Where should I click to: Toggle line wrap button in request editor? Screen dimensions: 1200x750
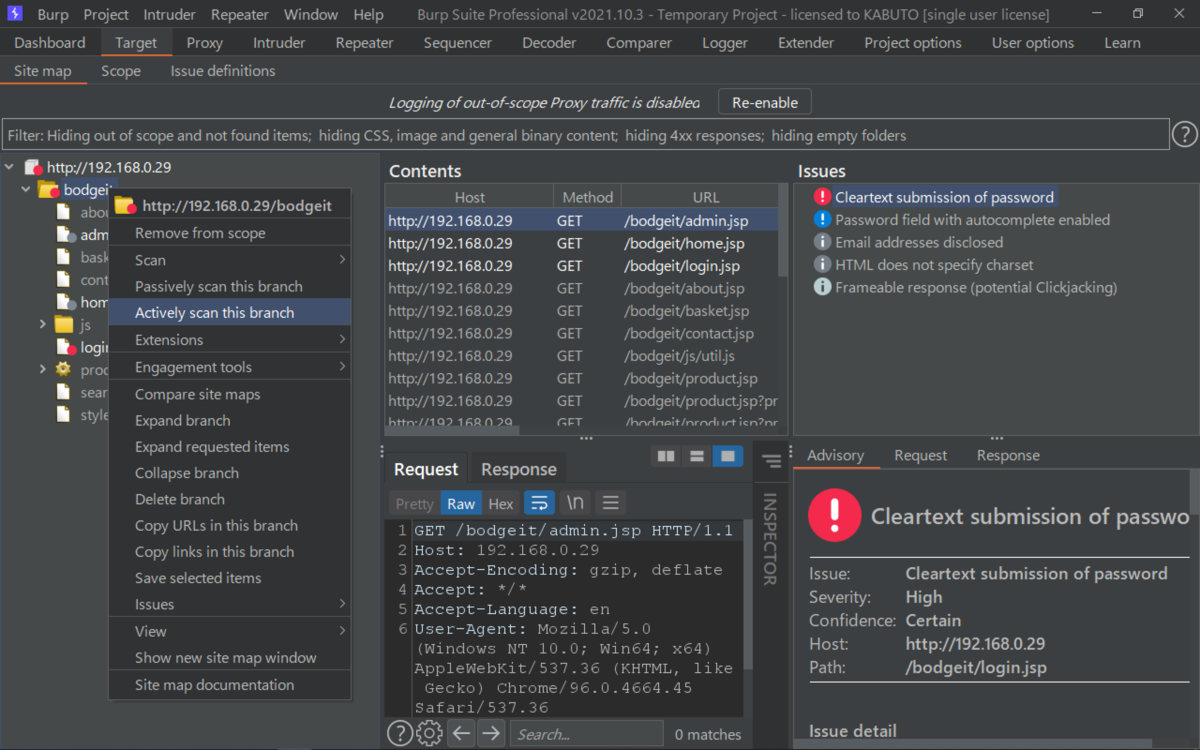pyautogui.click(x=540, y=503)
